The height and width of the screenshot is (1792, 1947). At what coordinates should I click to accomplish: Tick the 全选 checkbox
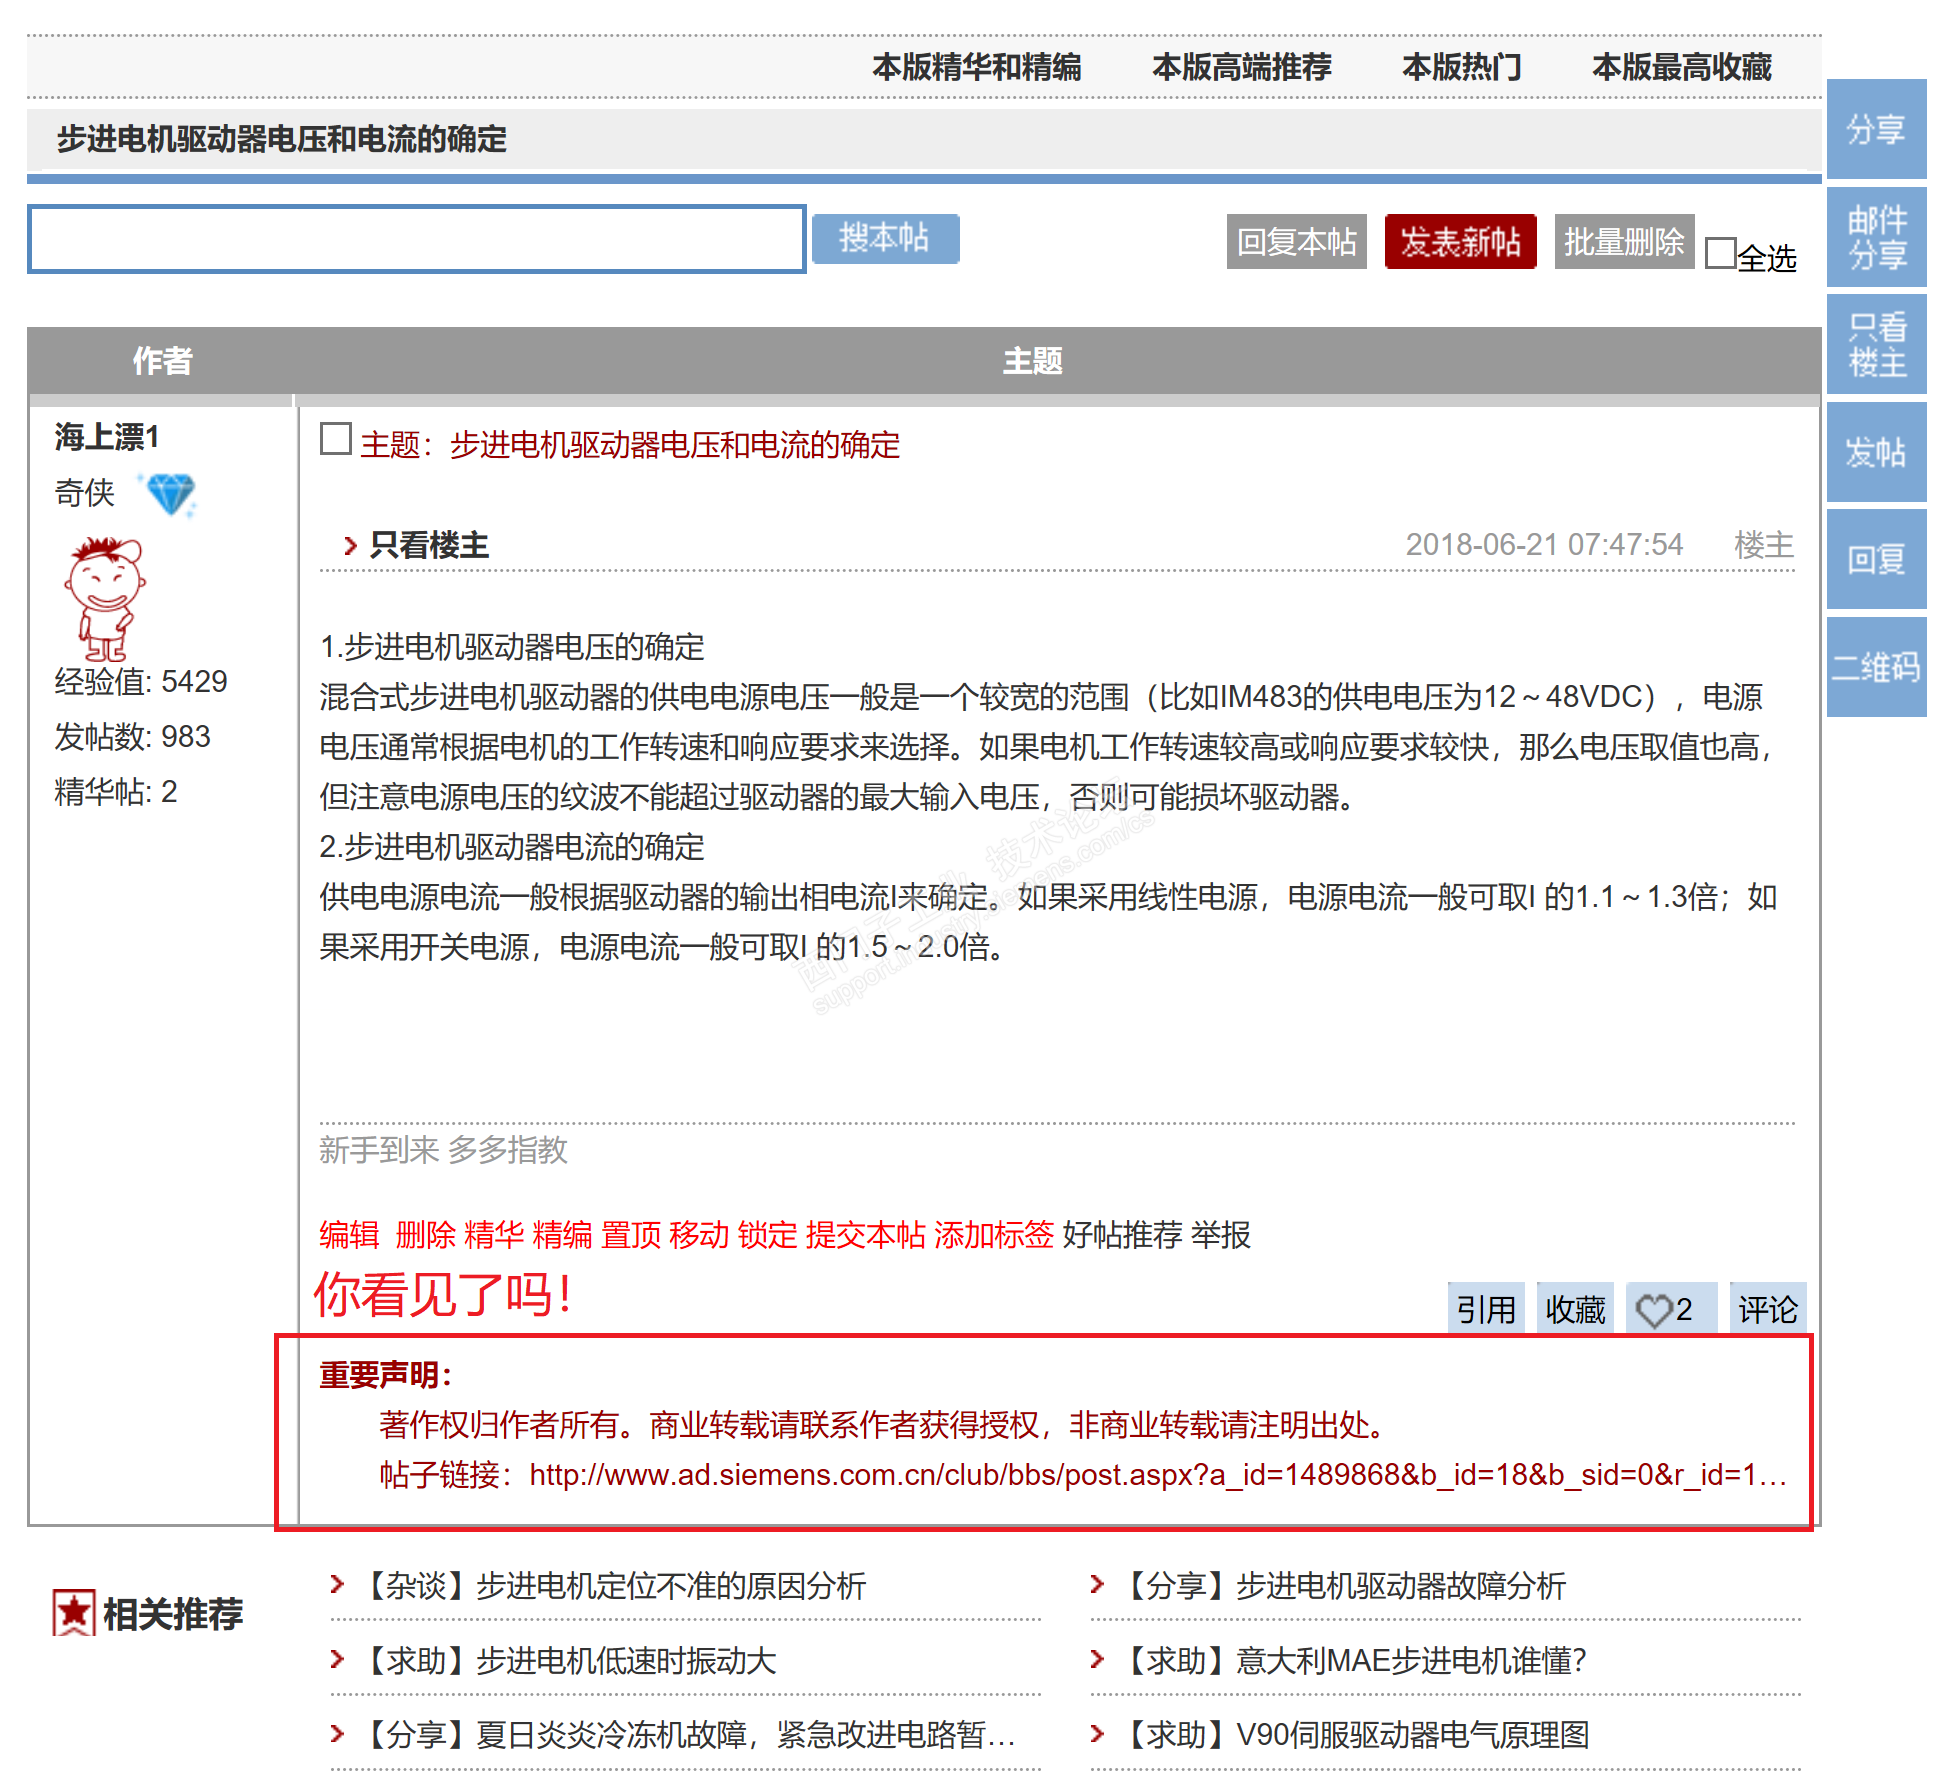(x=1720, y=253)
